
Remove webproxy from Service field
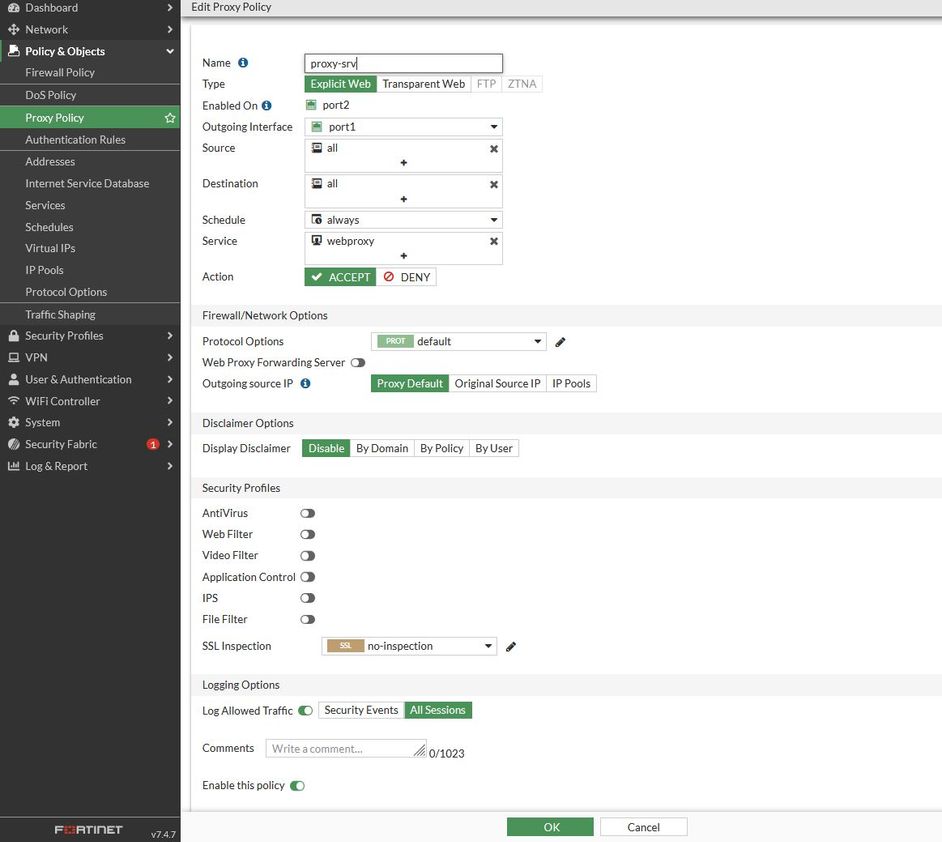coord(494,241)
